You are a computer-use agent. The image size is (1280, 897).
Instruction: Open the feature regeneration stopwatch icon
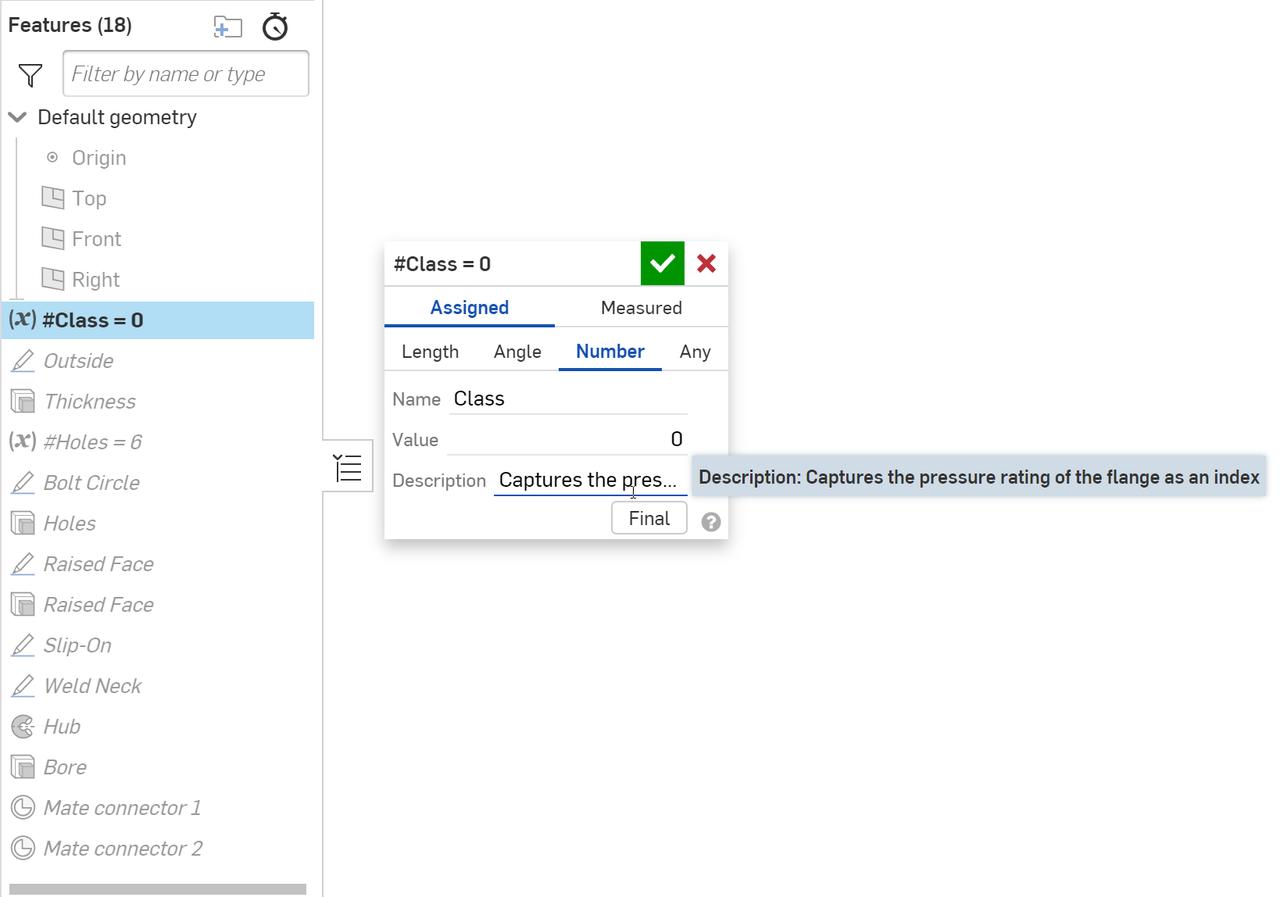click(274, 27)
